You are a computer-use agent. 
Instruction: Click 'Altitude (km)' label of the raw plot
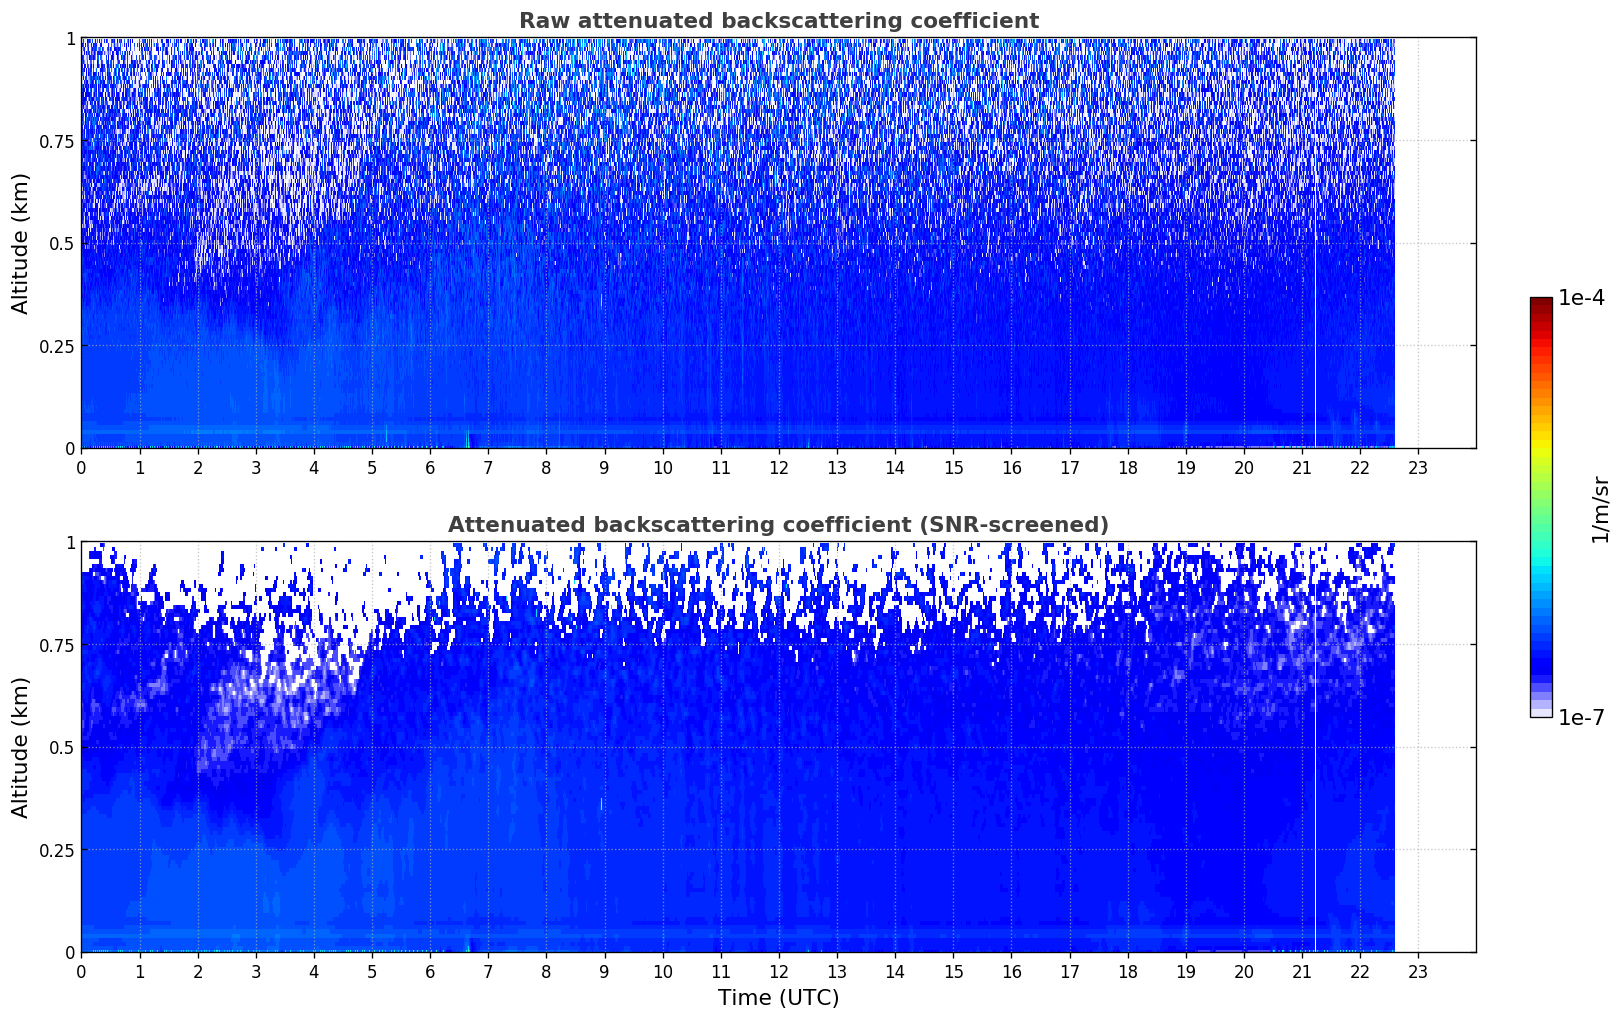(x=21, y=243)
